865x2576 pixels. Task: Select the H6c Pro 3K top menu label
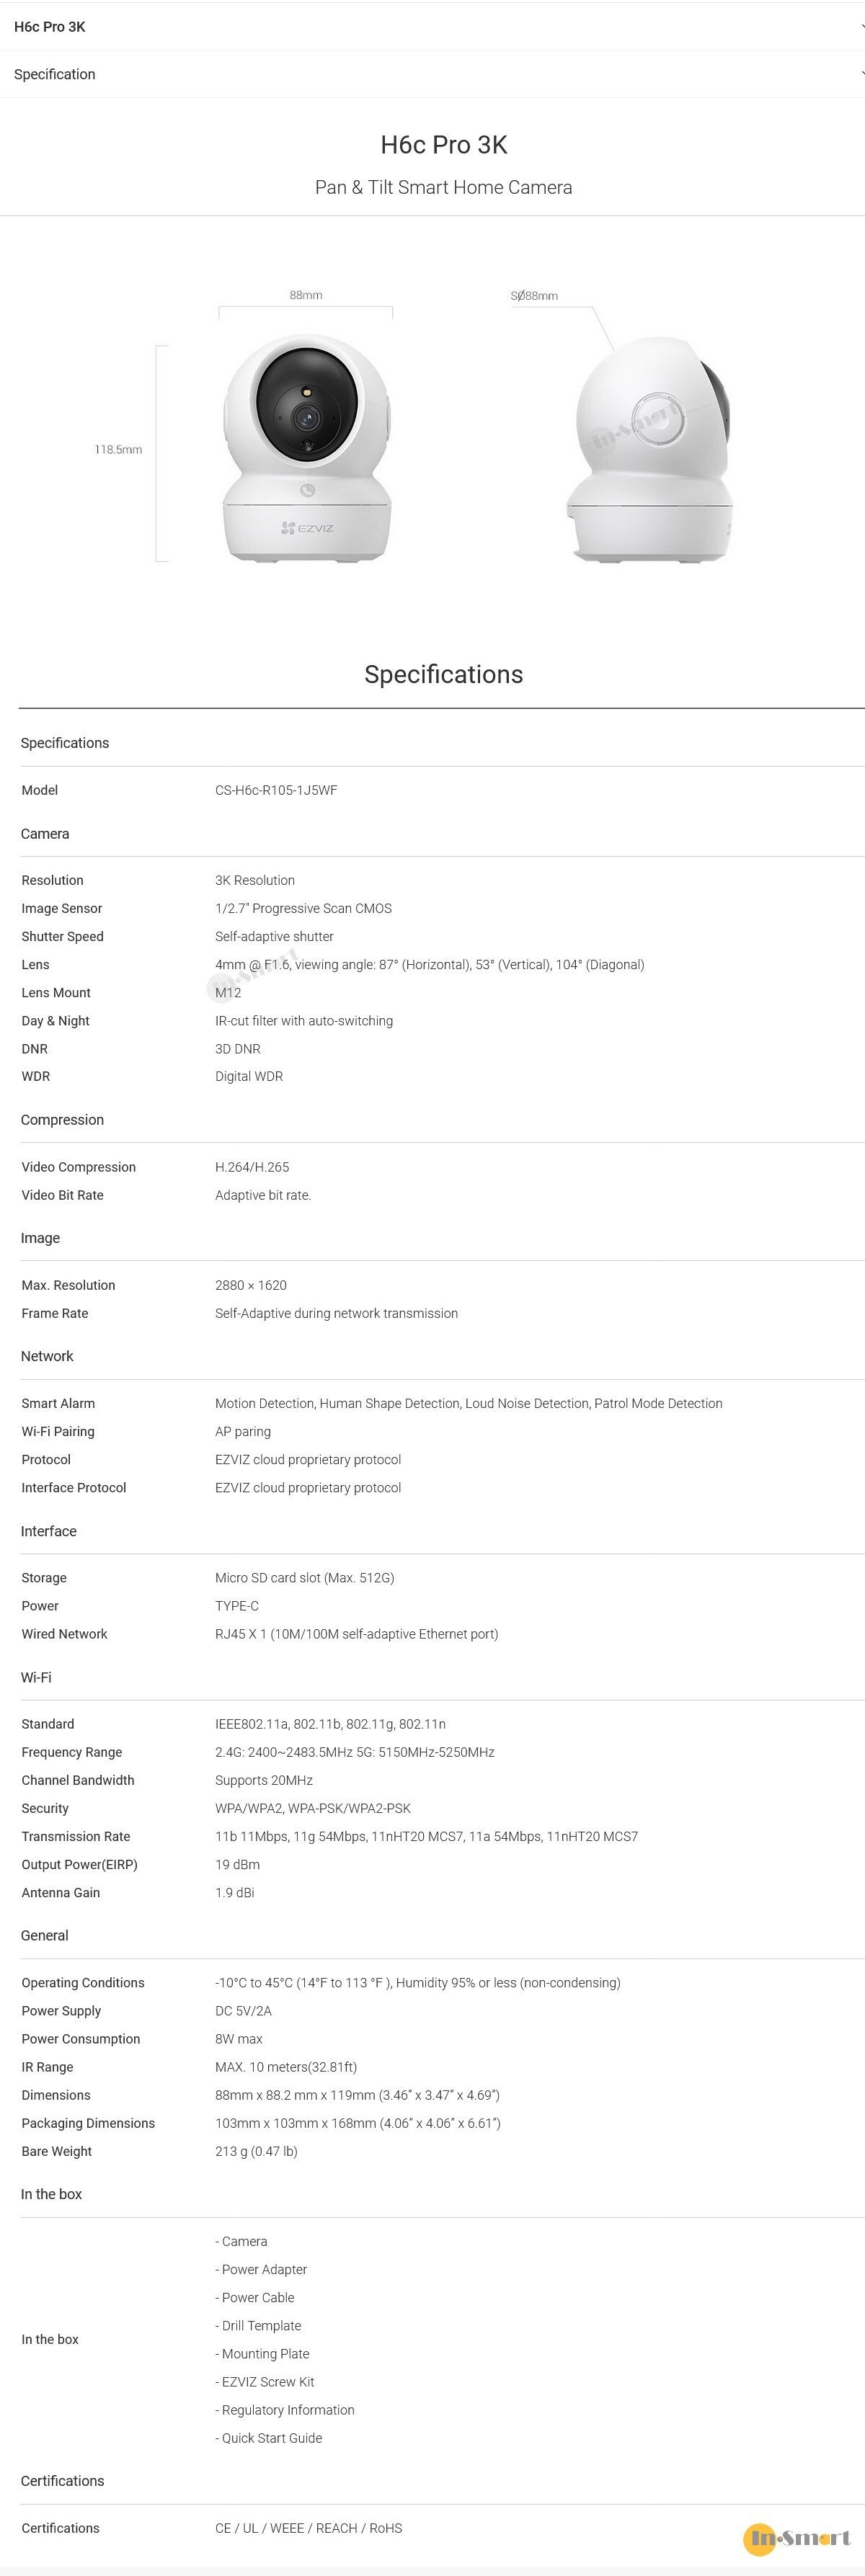(x=50, y=27)
